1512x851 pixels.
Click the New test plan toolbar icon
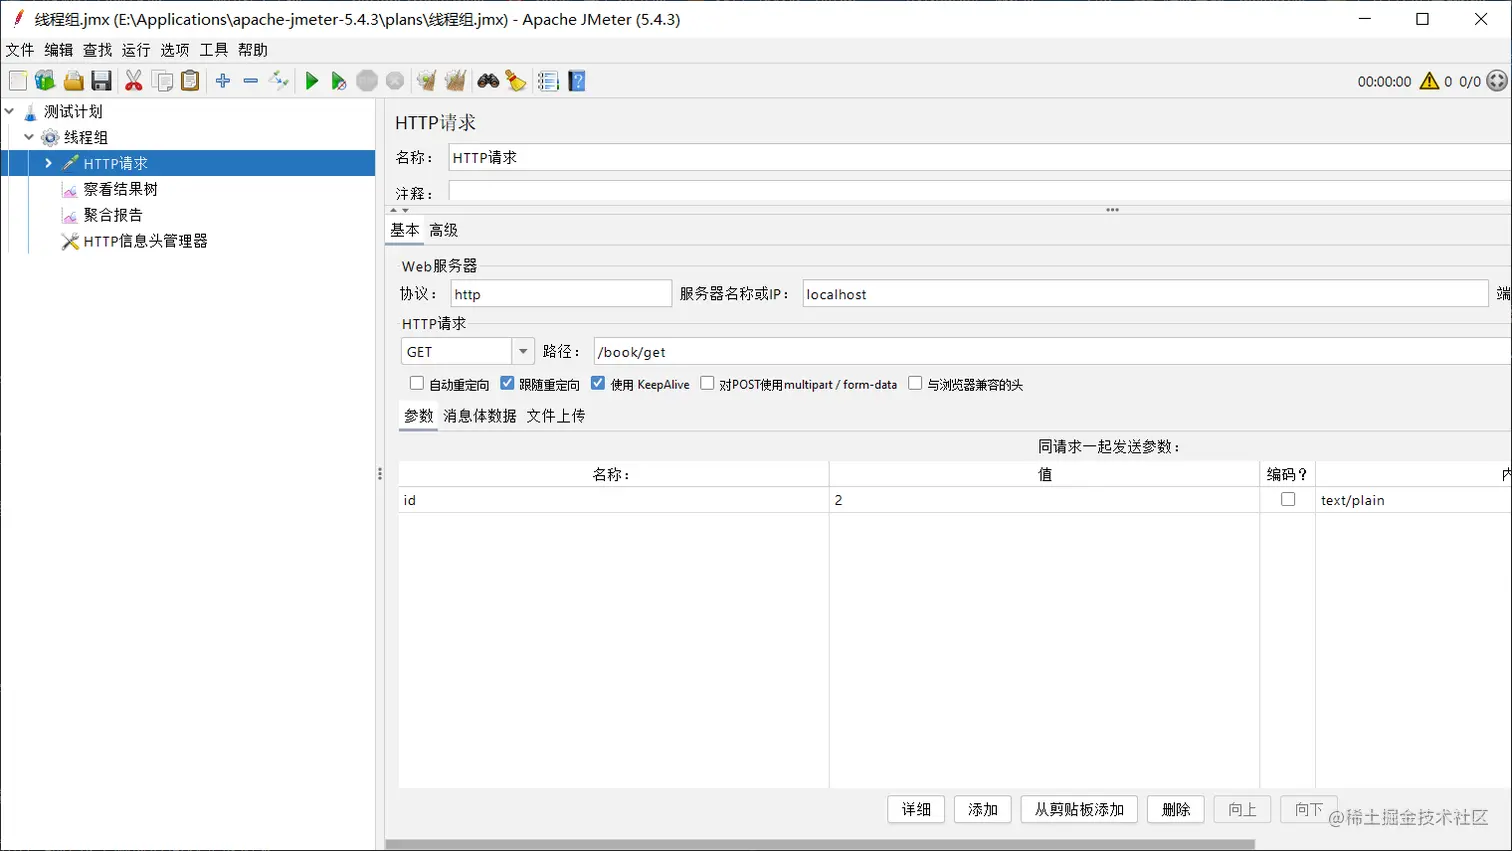click(x=18, y=81)
